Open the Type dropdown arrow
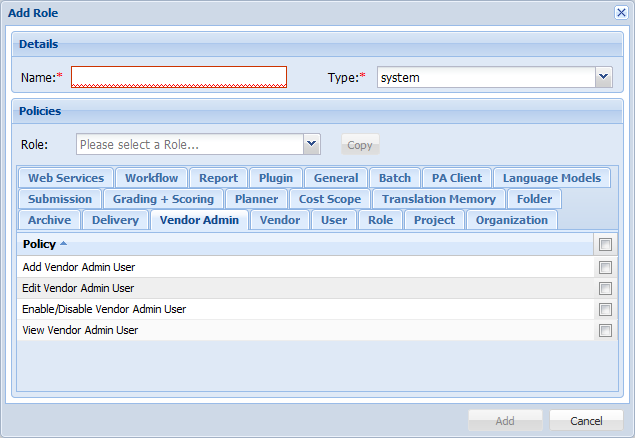The image size is (635, 438). tap(603, 77)
